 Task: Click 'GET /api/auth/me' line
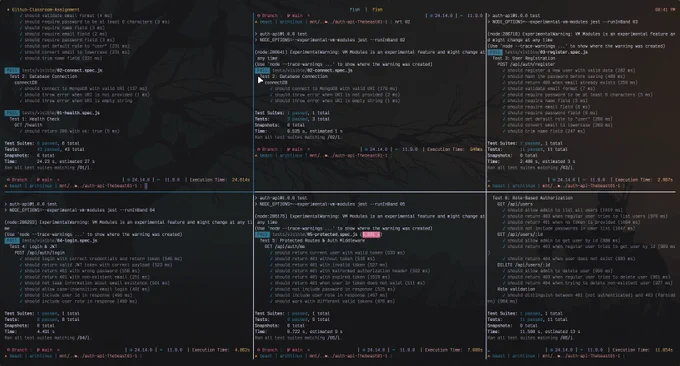[x=284, y=246]
